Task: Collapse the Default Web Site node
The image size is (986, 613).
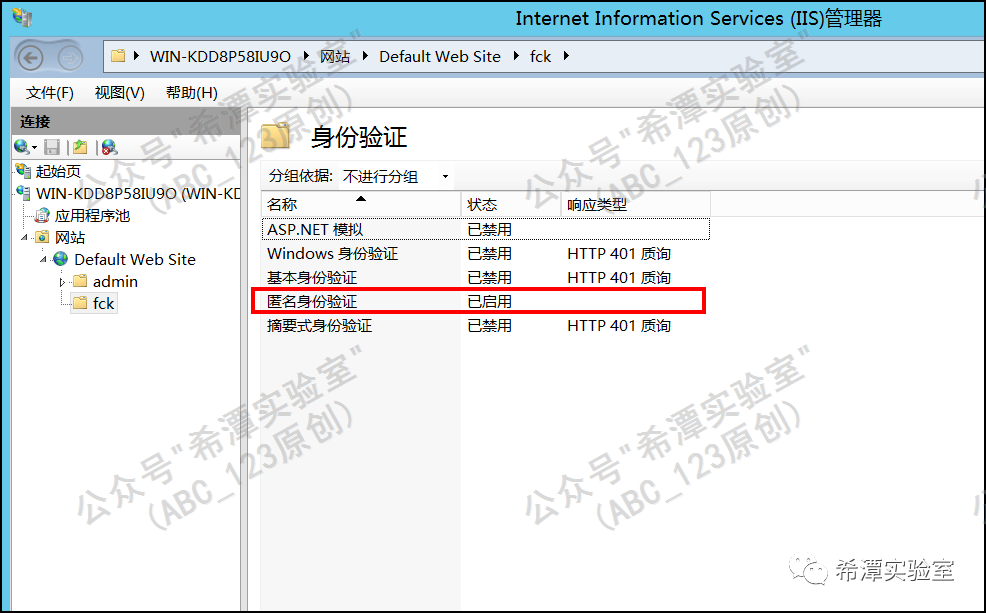Action: [x=43, y=259]
